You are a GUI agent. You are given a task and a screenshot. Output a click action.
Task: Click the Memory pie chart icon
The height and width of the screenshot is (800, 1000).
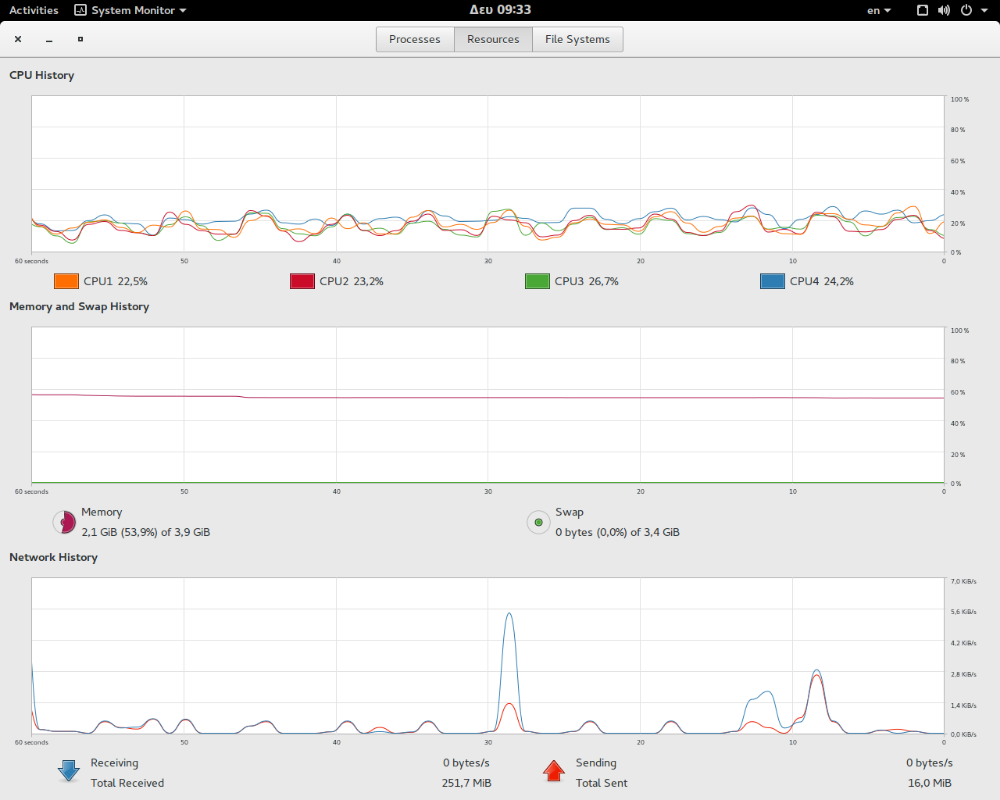click(64, 522)
